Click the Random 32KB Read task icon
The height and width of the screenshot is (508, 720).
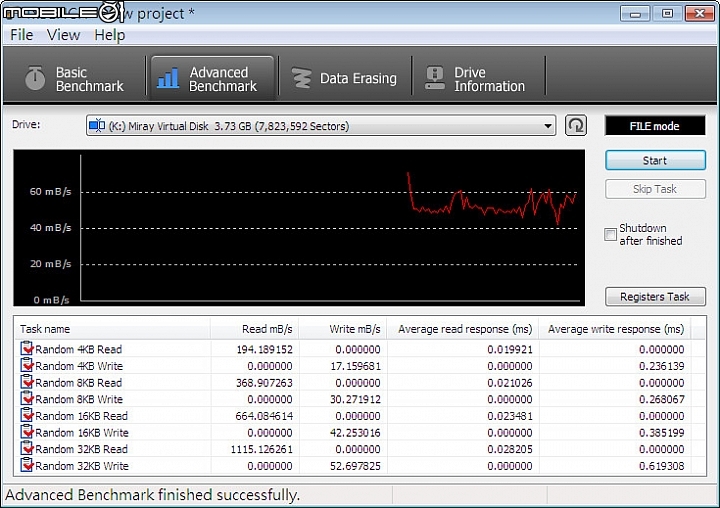[x=27, y=448]
